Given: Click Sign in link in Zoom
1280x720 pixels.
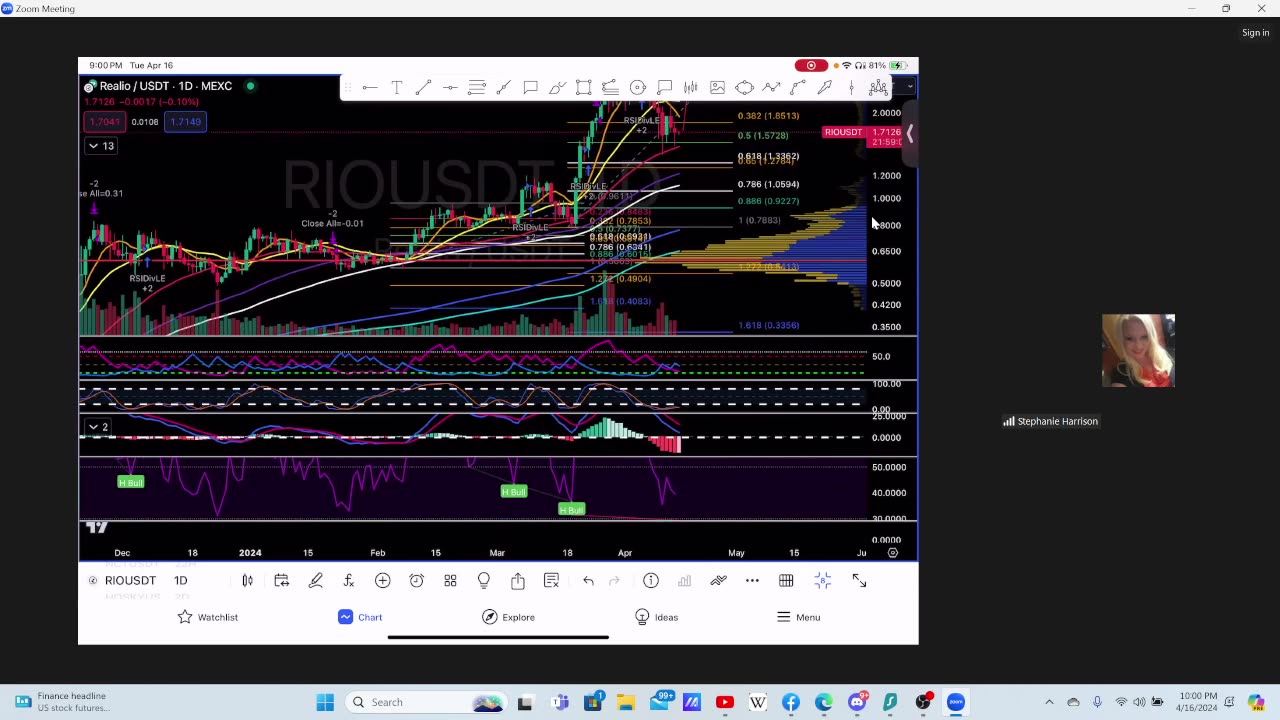Looking at the screenshot, I should click(x=1255, y=32).
